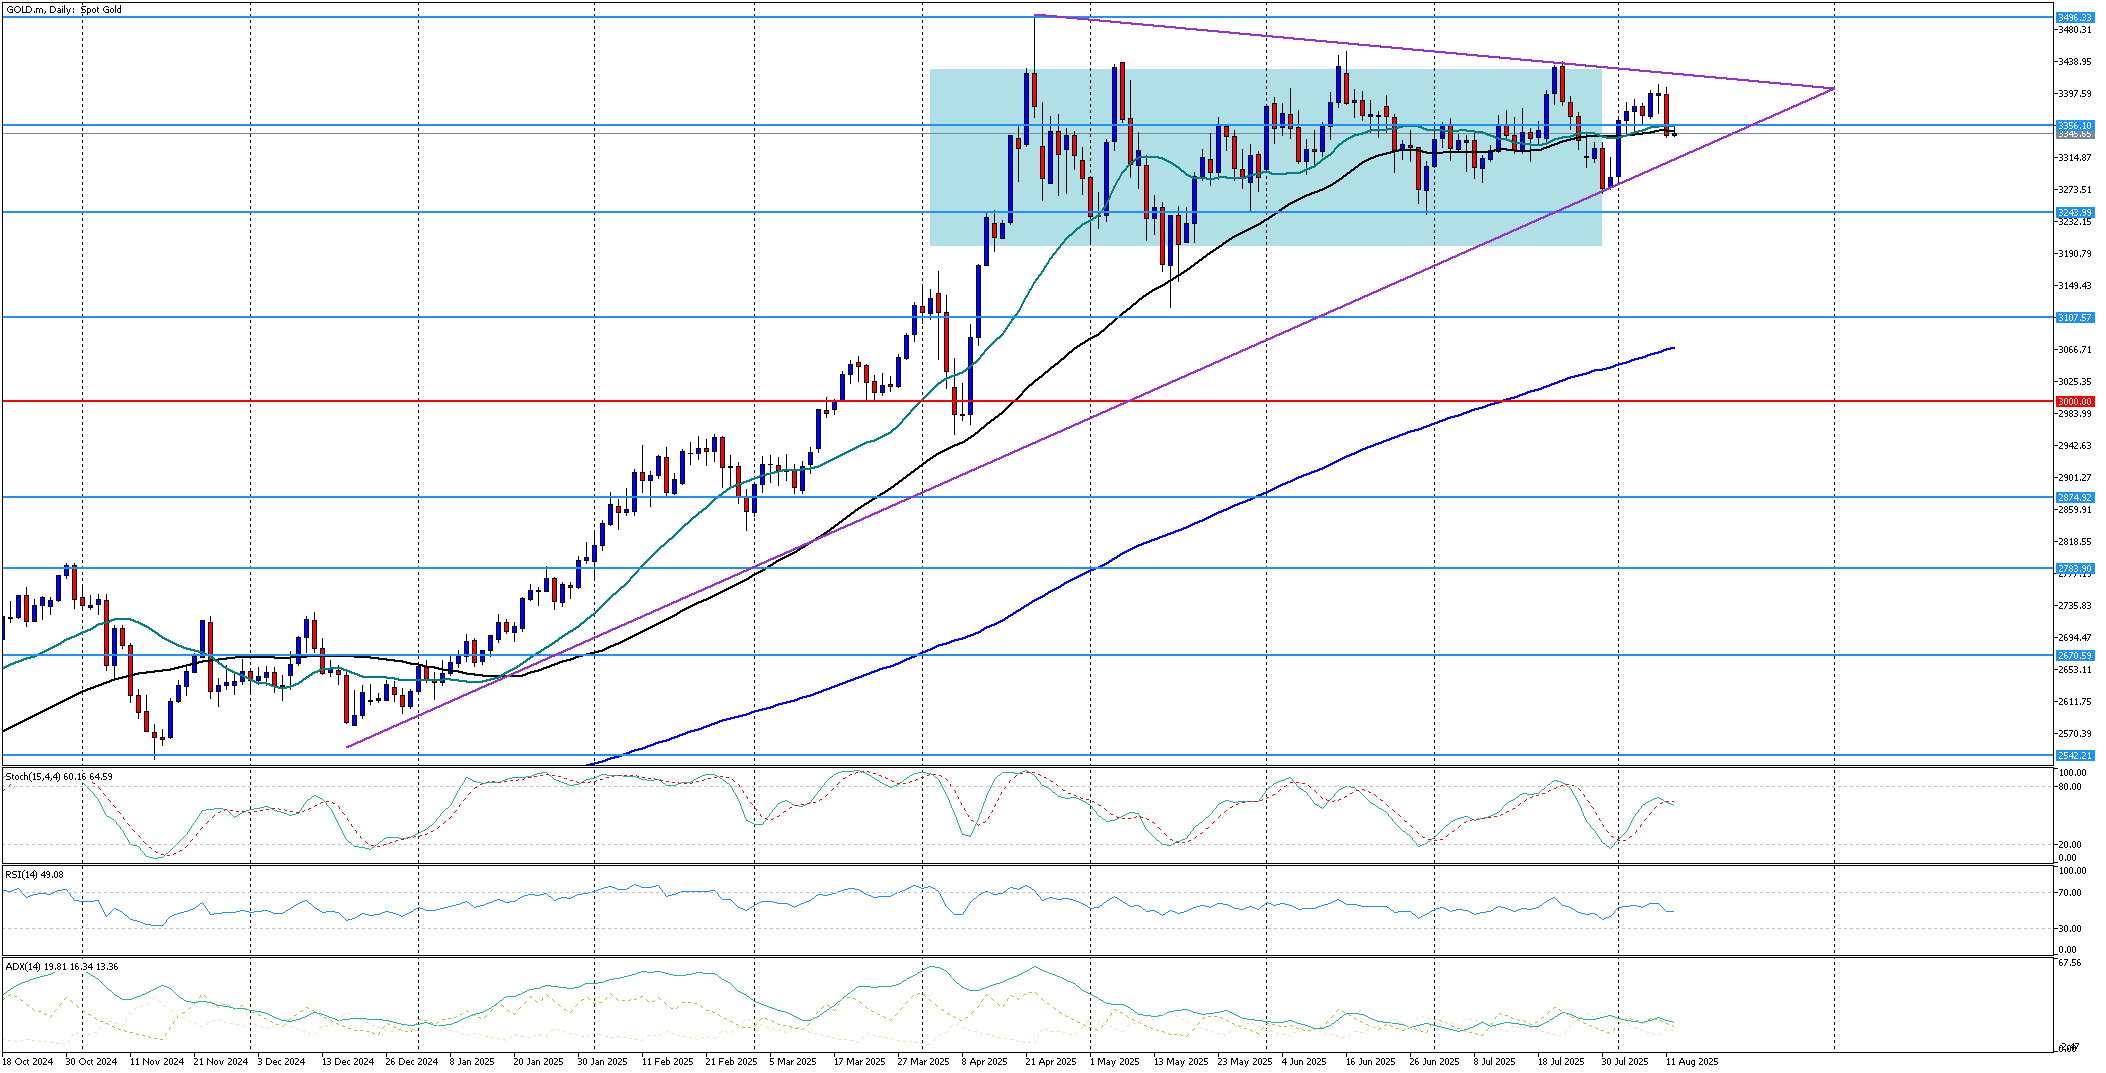2106x1073 pixels.
Task: Click the 3480.31 price axis label
Action: [2074, 29]
